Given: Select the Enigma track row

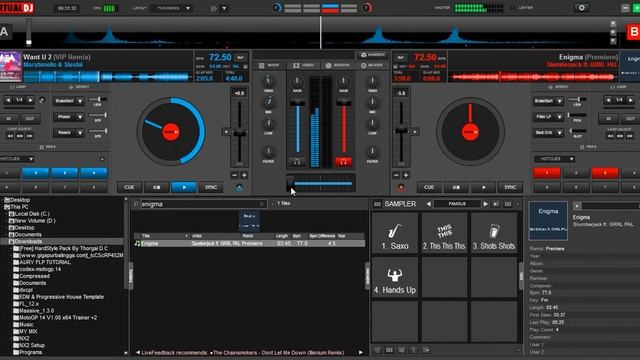Looking at the screenshot, I should pos(249,243).
